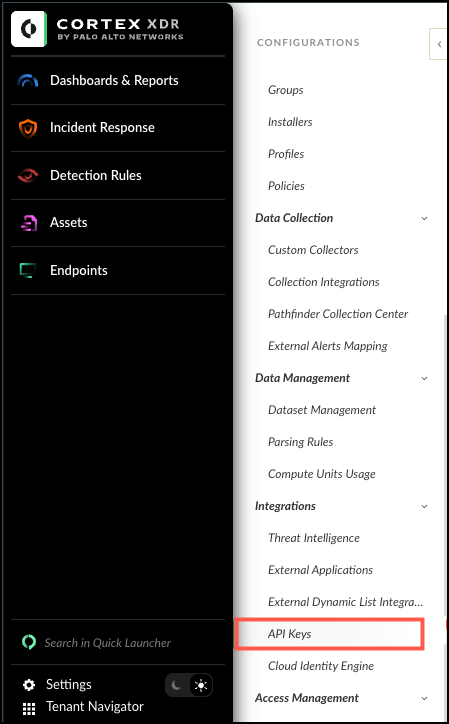The height and width of the screenshot is (724, 449).
Task: Collapse the Data Collection section
Action: 425,218
